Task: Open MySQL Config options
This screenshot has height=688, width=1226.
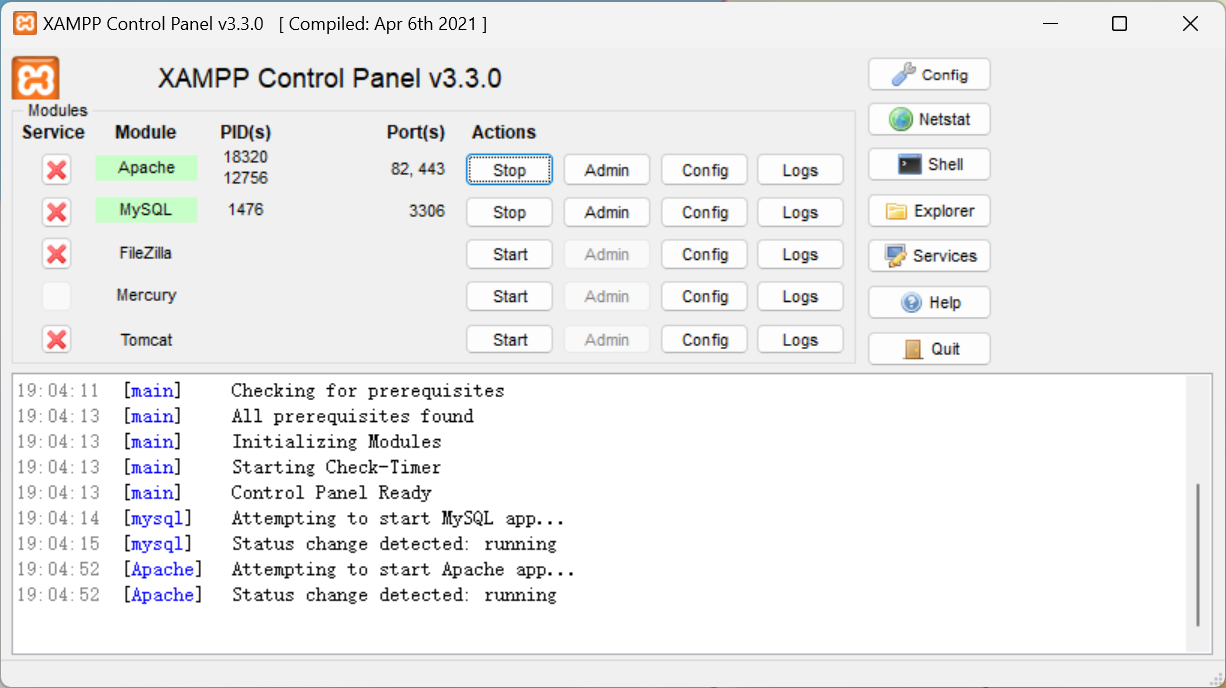Action: pos(705,212)
